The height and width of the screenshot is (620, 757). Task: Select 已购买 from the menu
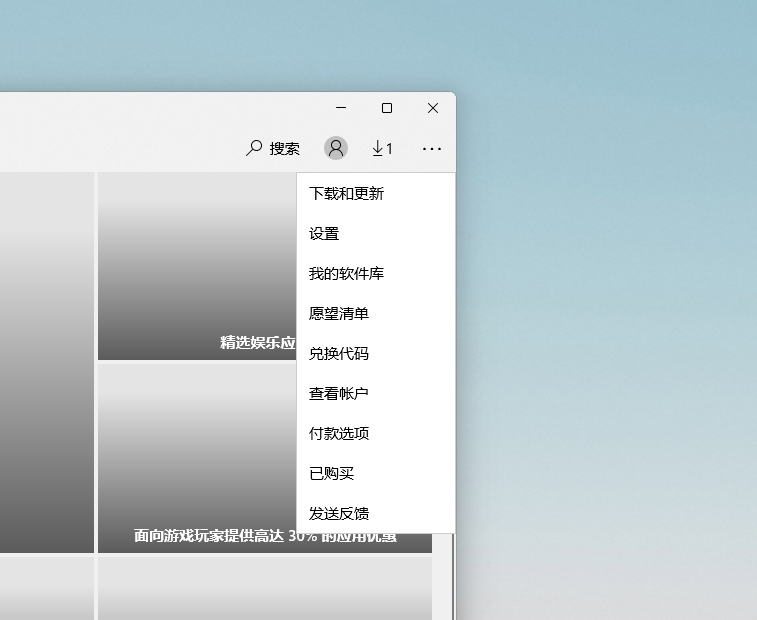pyautogui.click(x=376, y=474)
